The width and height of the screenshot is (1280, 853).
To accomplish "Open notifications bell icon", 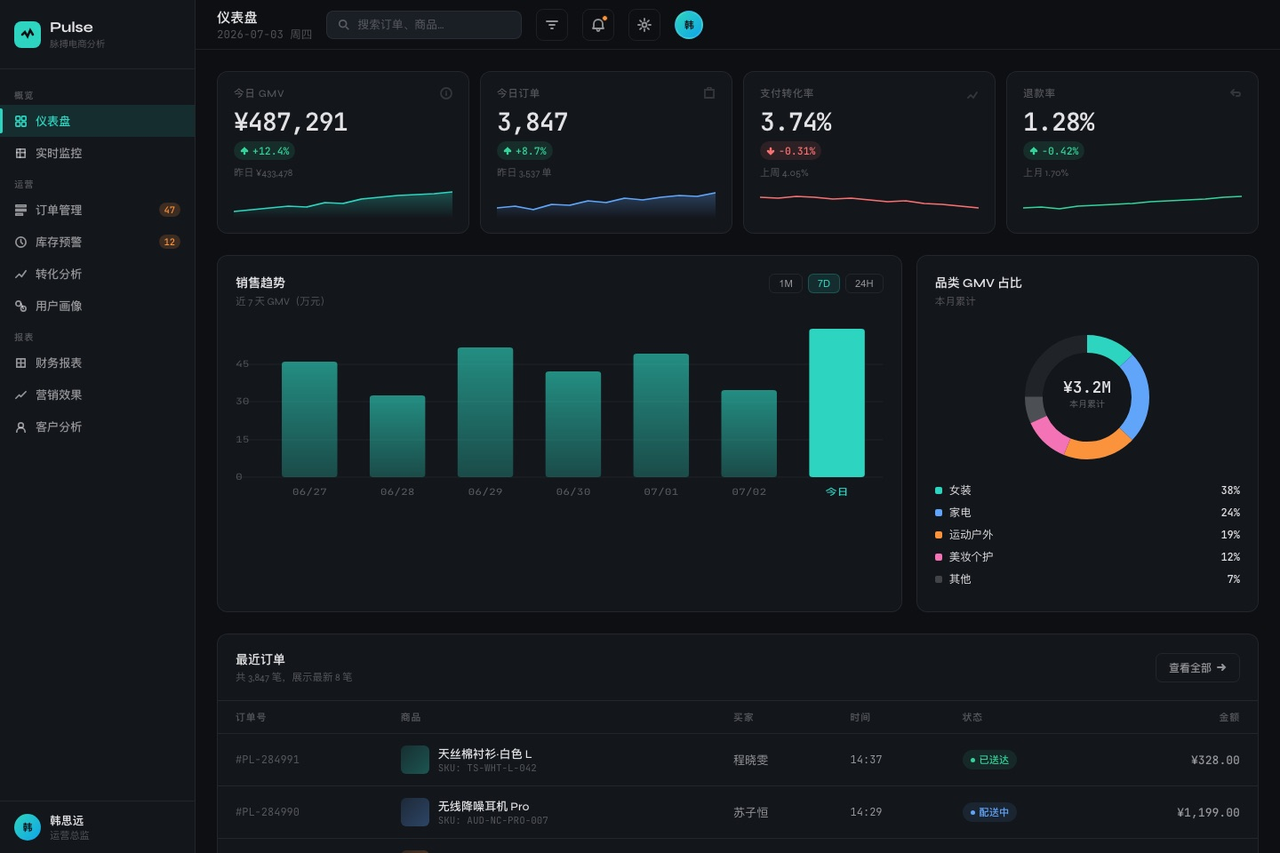I will coord(598,25).
